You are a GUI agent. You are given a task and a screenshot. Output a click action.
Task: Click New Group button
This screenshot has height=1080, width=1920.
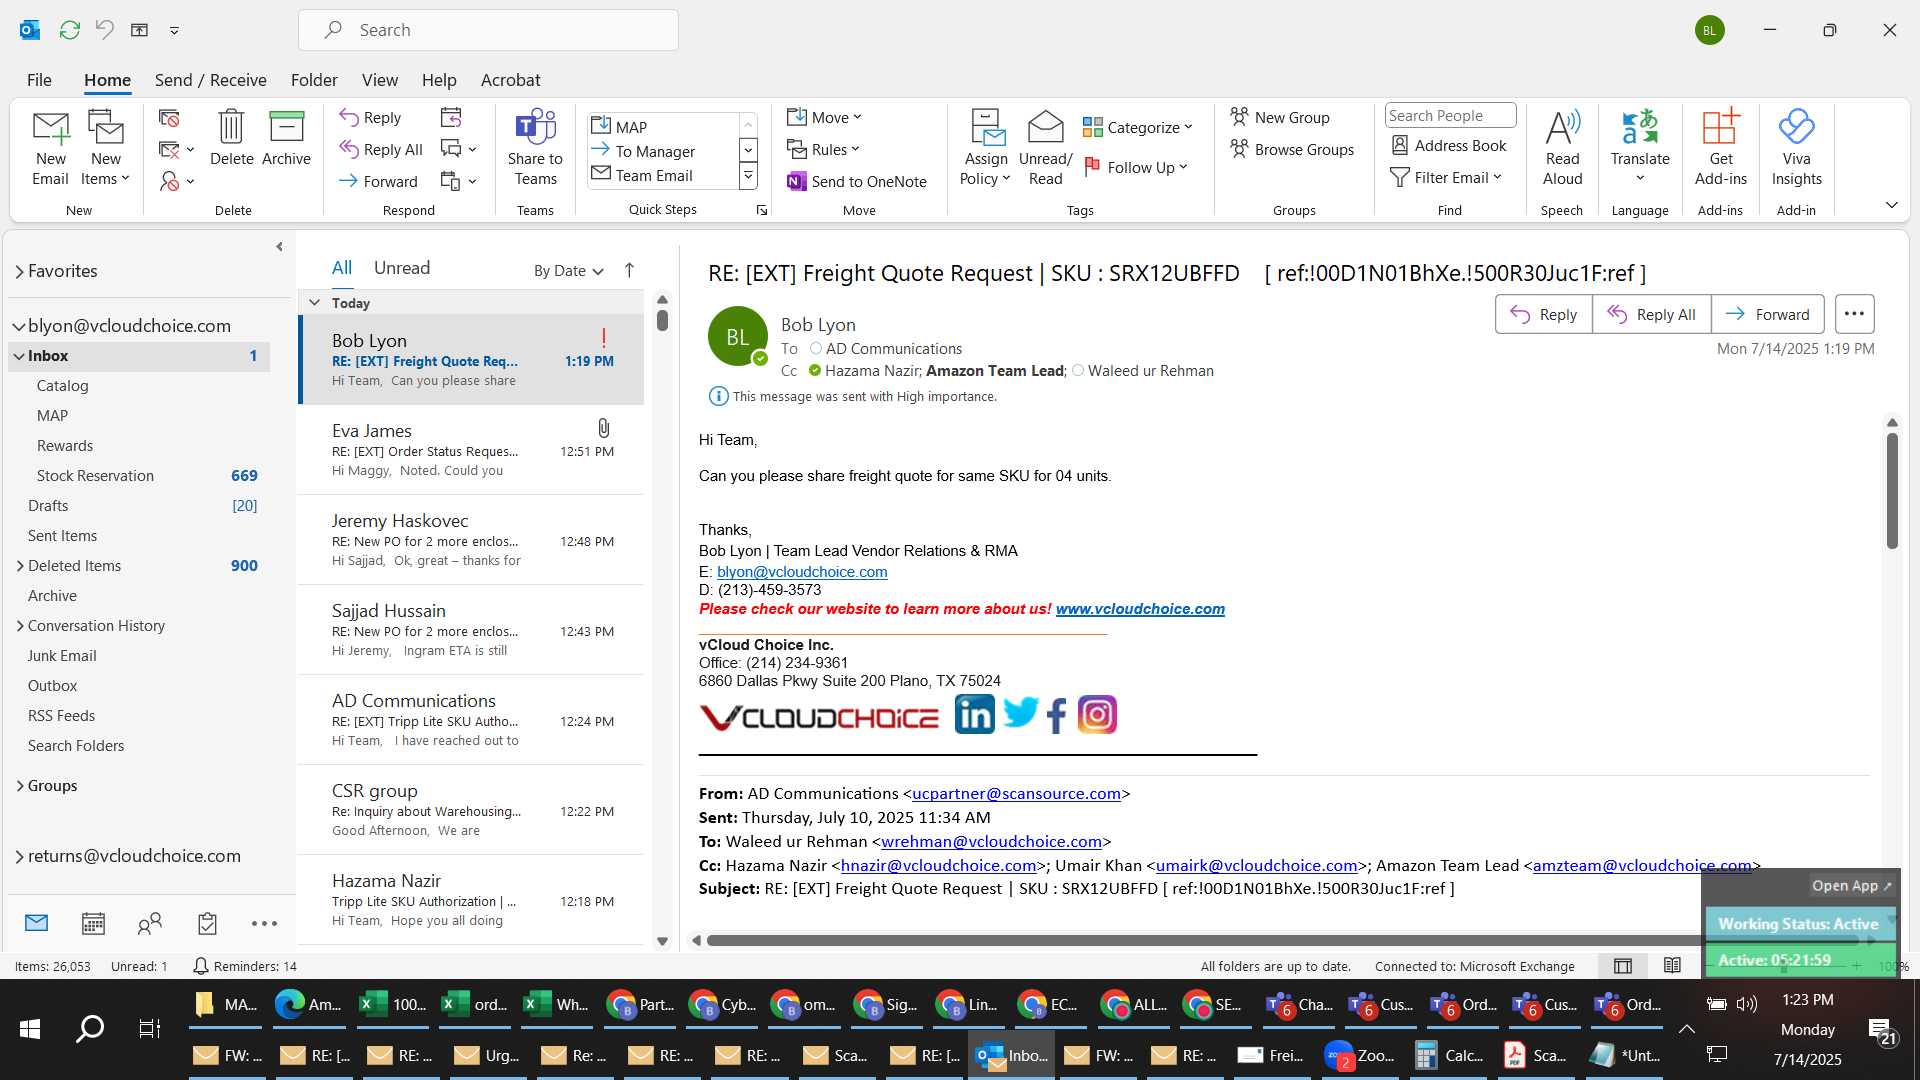pos(1280,117)
